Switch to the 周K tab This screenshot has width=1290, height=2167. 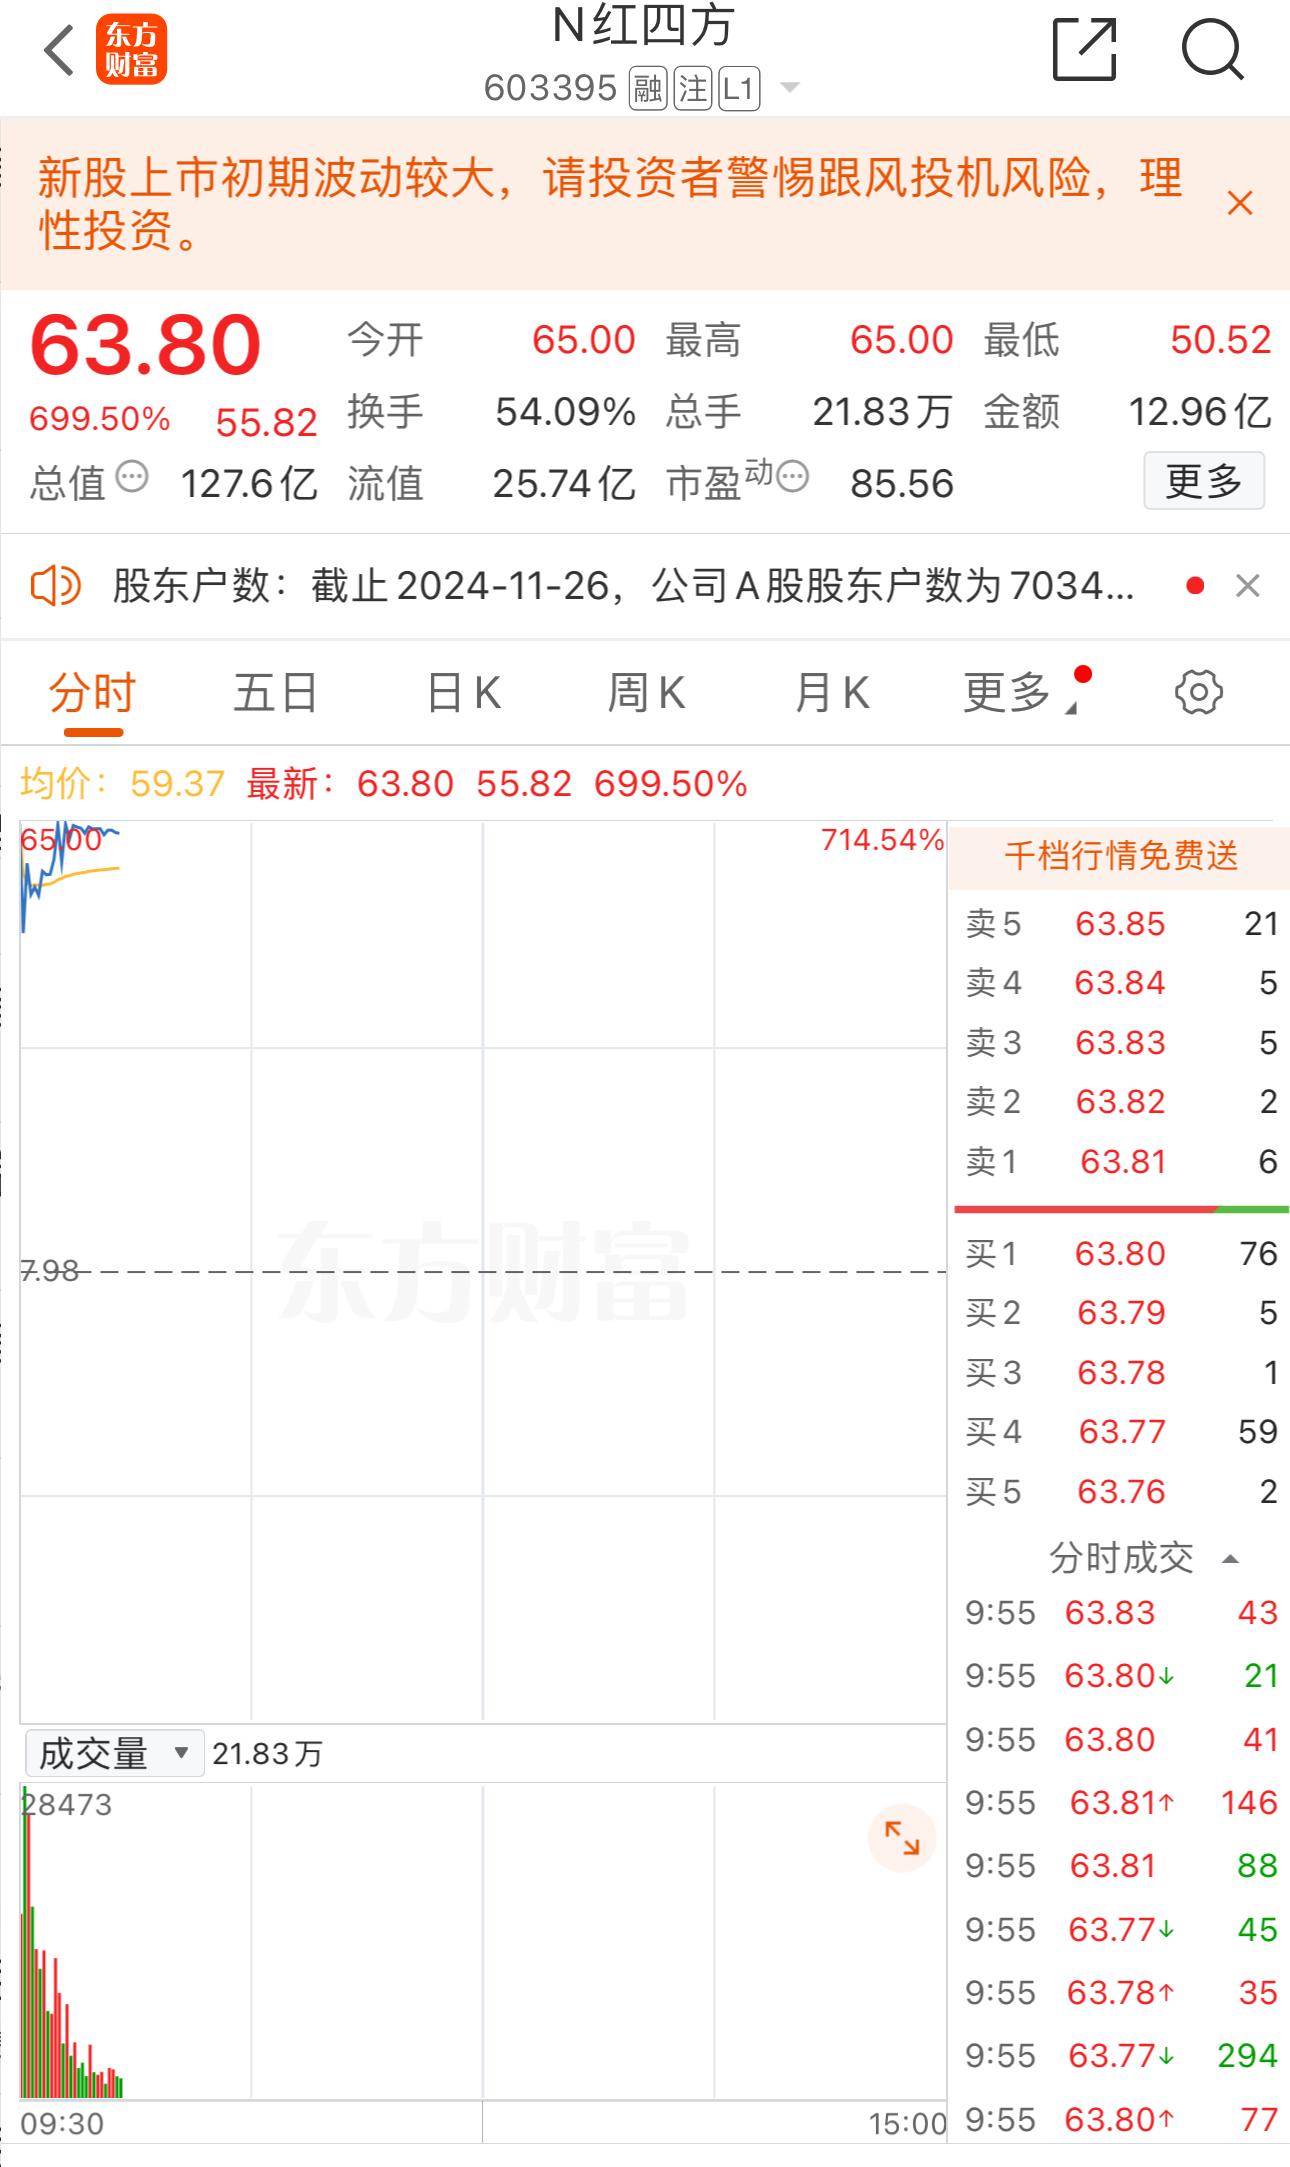point(647,693)
